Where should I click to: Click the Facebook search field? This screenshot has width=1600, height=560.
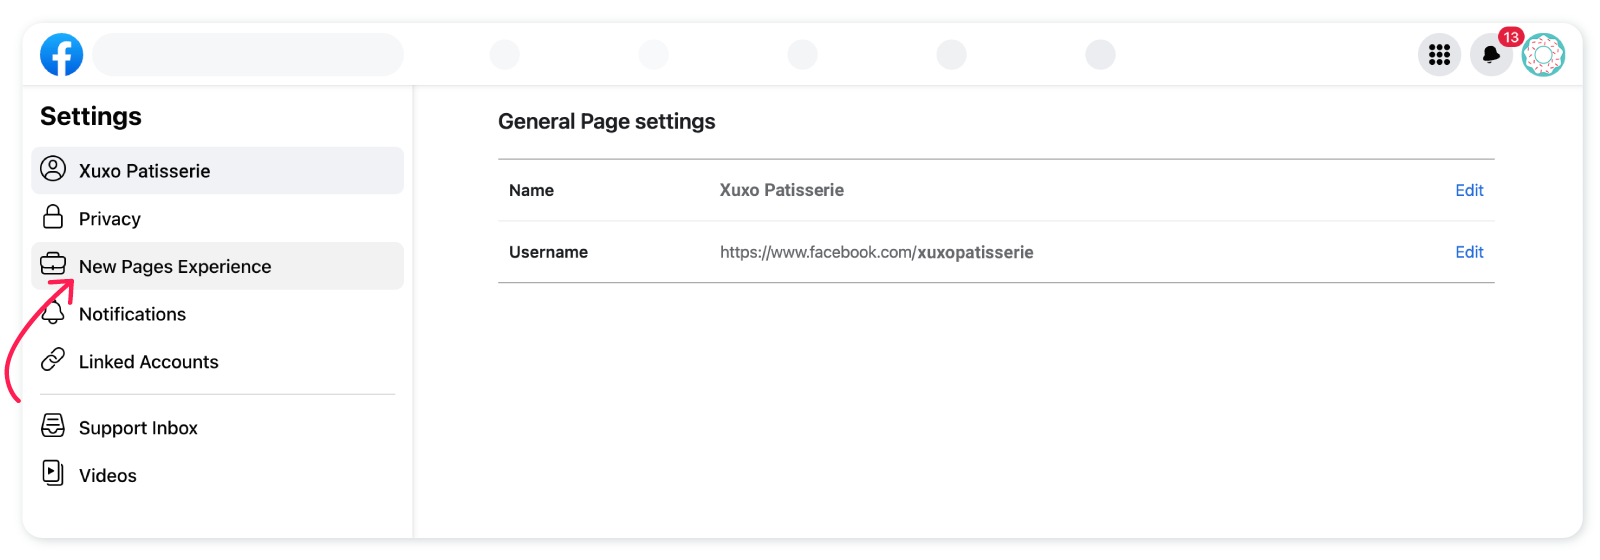[248, 54]
